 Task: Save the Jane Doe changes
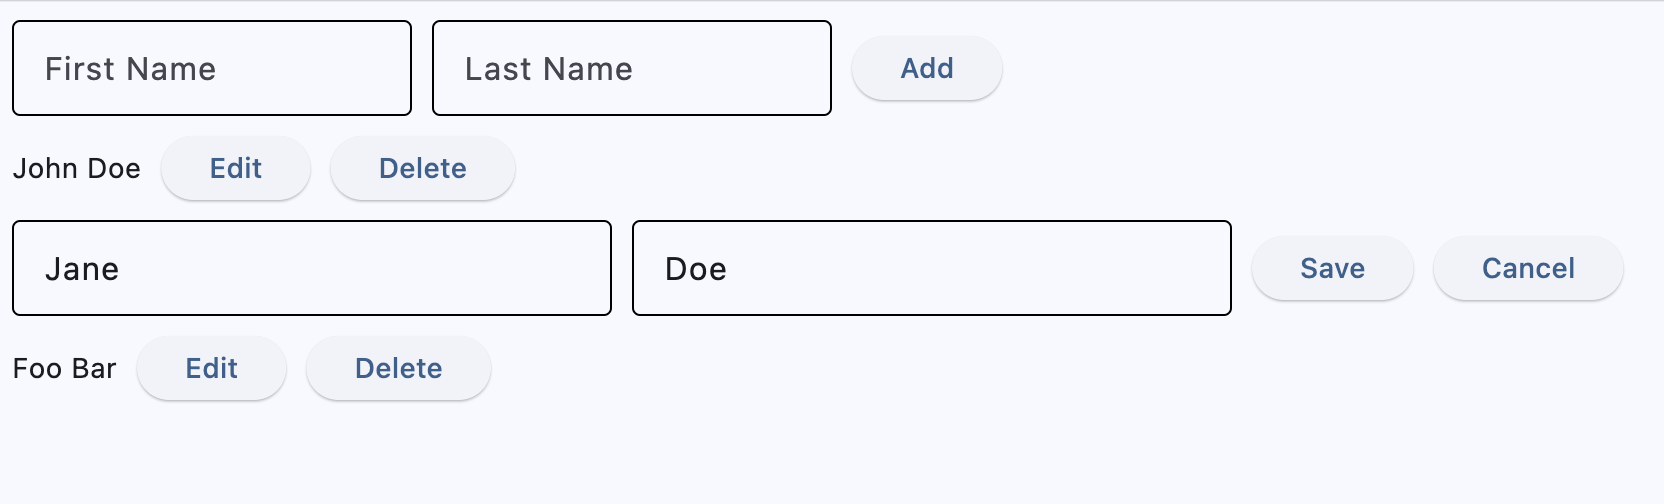click(x=1332, y=268)
